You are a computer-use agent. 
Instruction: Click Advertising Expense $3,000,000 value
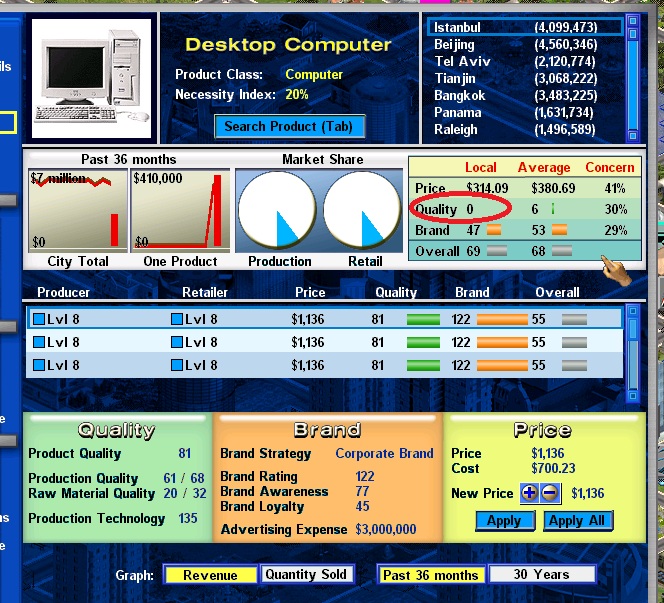pyautogui.click(x=386, y=529)
